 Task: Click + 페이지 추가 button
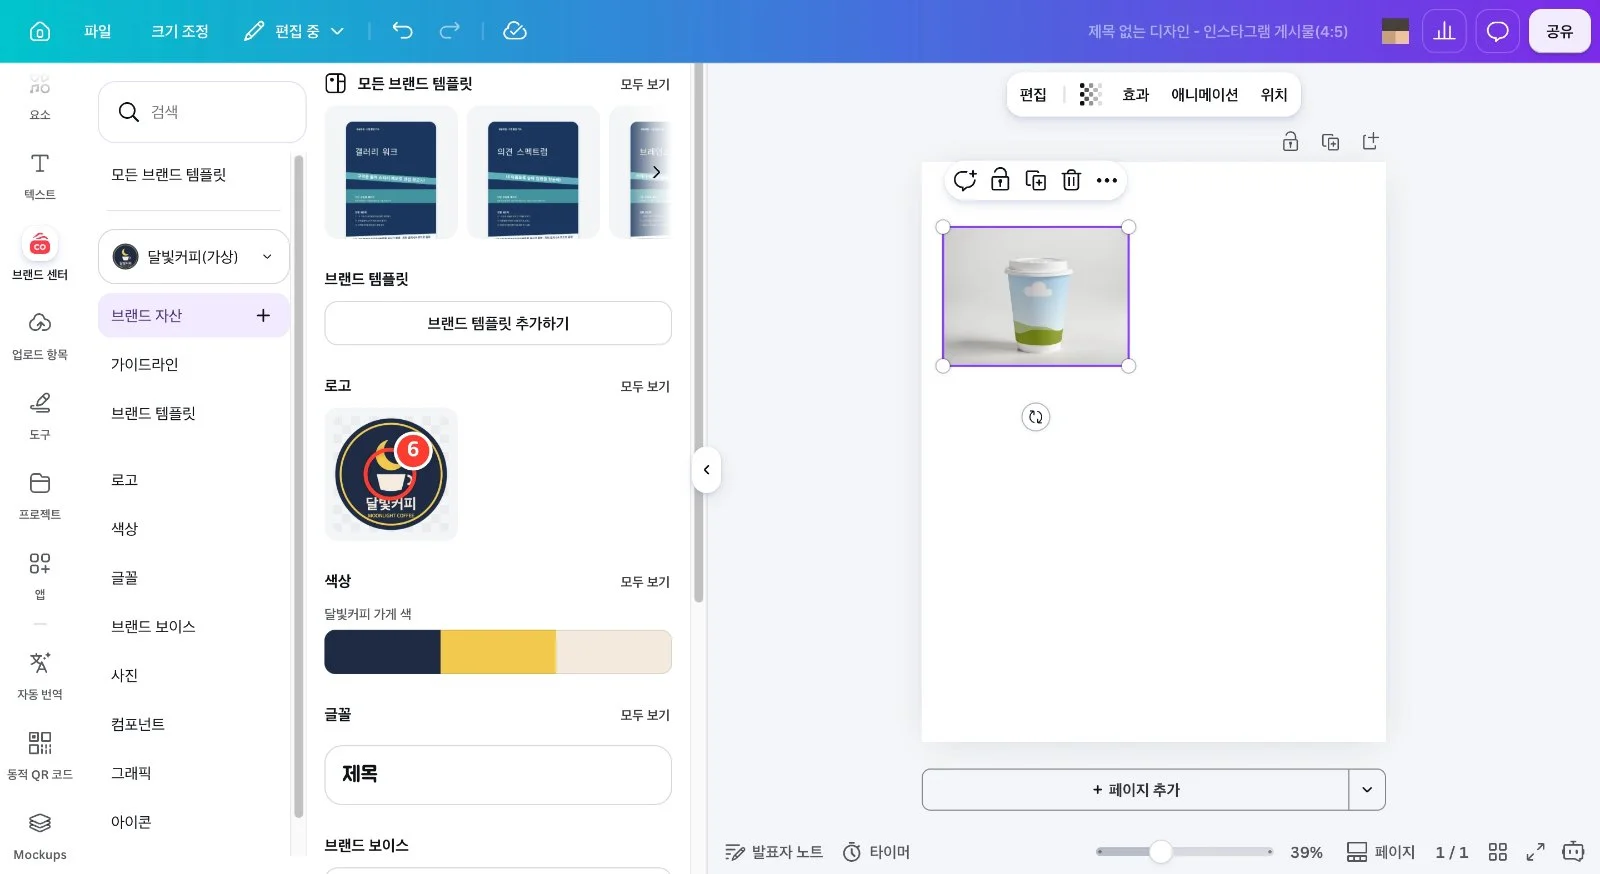coord(1135,790)
